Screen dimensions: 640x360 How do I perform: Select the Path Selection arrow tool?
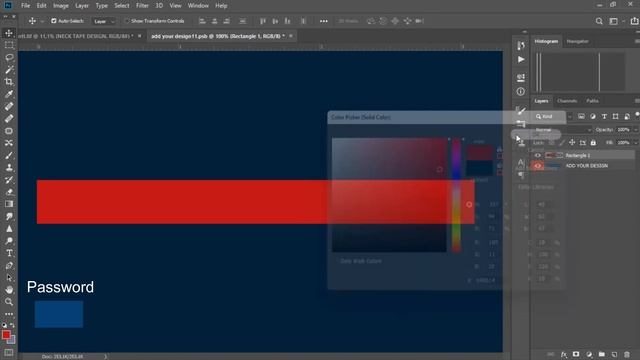(9, 278)
